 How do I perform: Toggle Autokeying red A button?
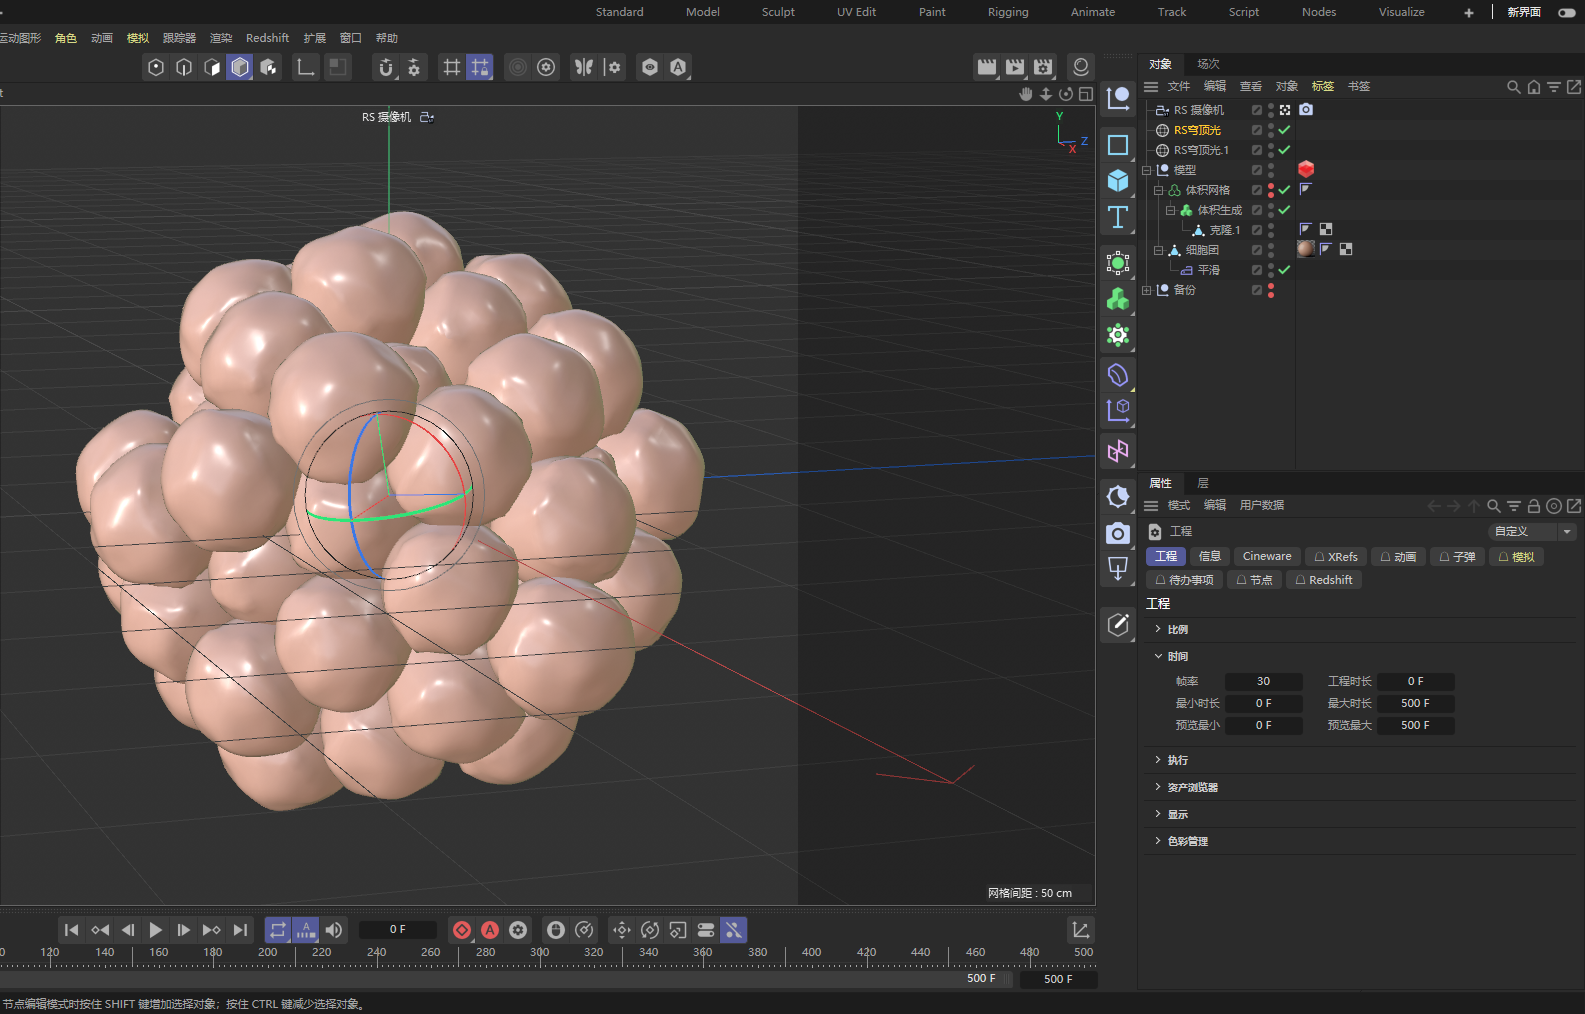tap(490, 930)
